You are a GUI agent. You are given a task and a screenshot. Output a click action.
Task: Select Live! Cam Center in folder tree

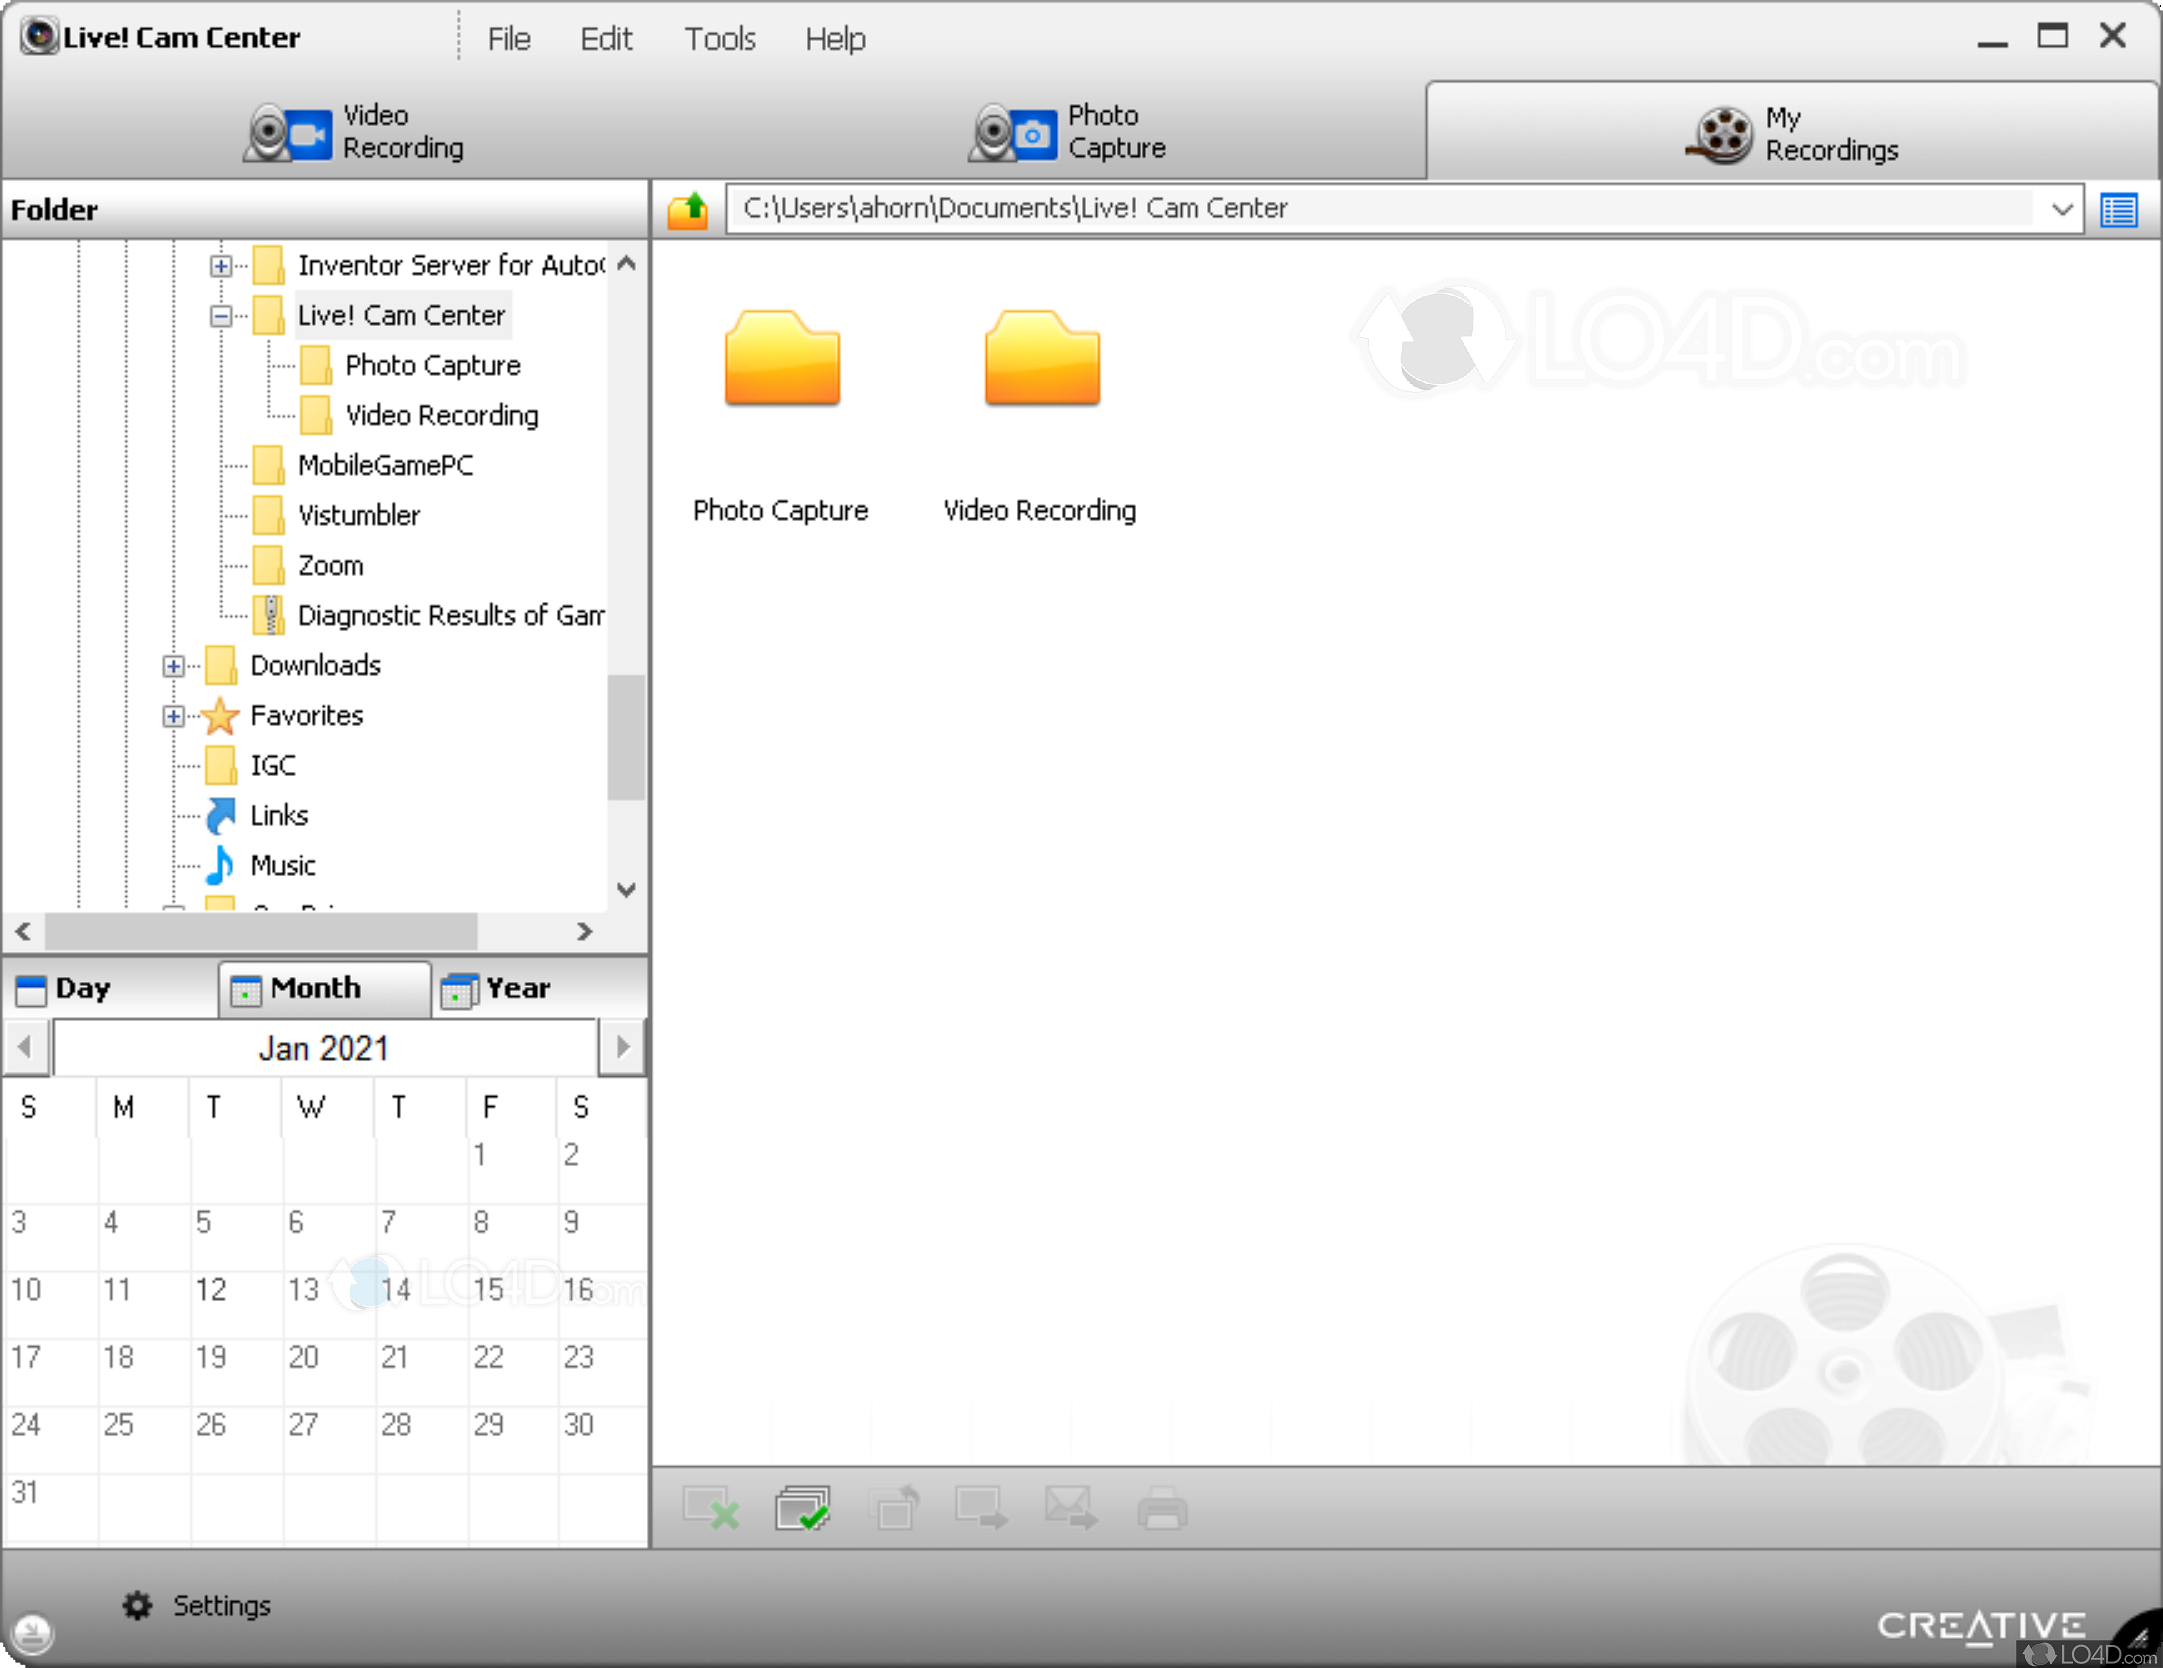(x=402, y=316)
